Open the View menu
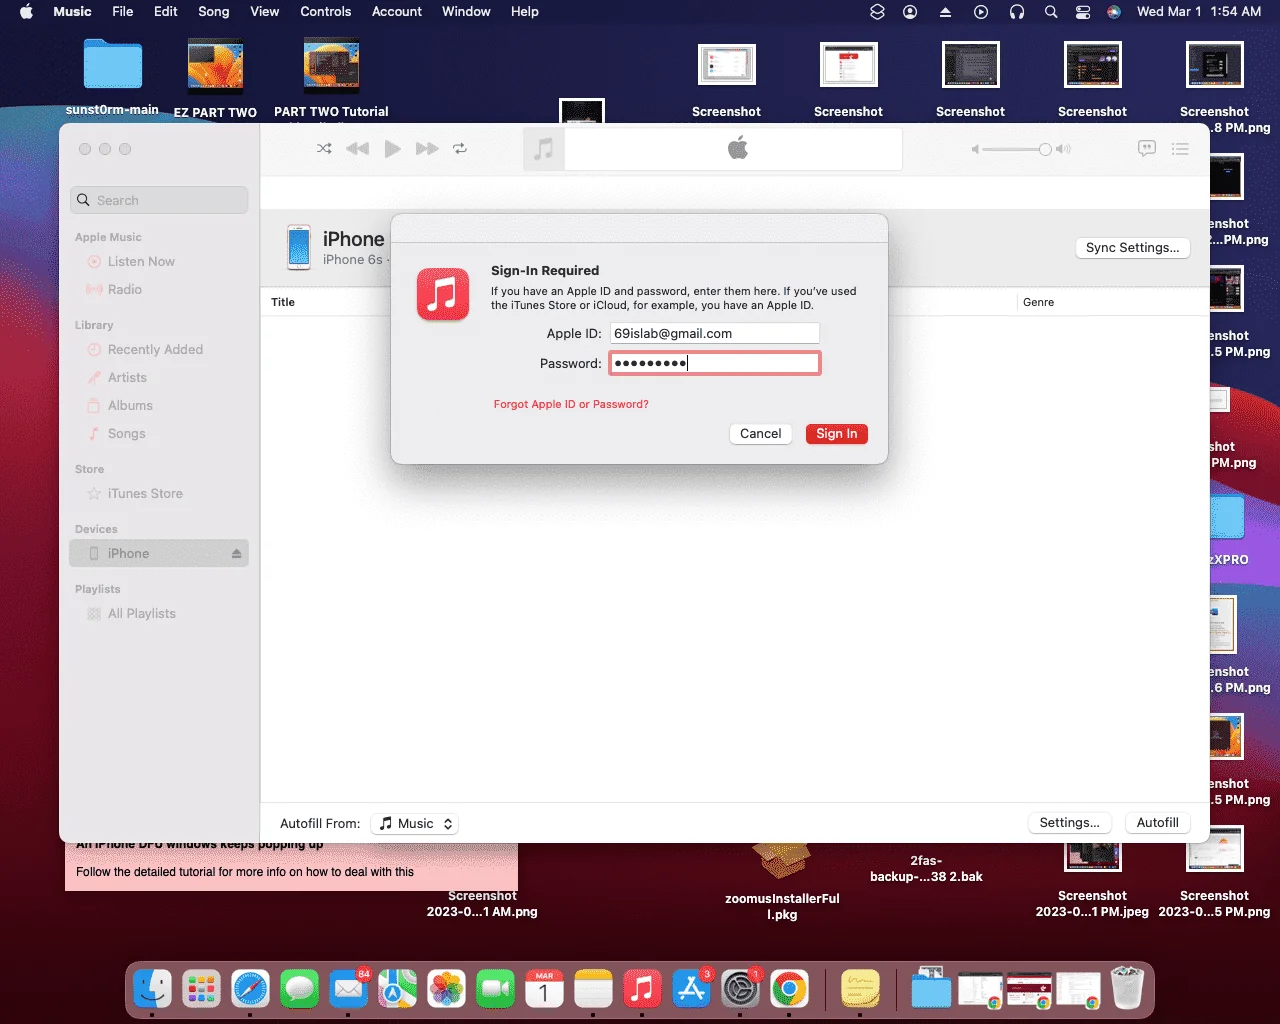This screenshot has height=1024, width=1280. point(265,12)
